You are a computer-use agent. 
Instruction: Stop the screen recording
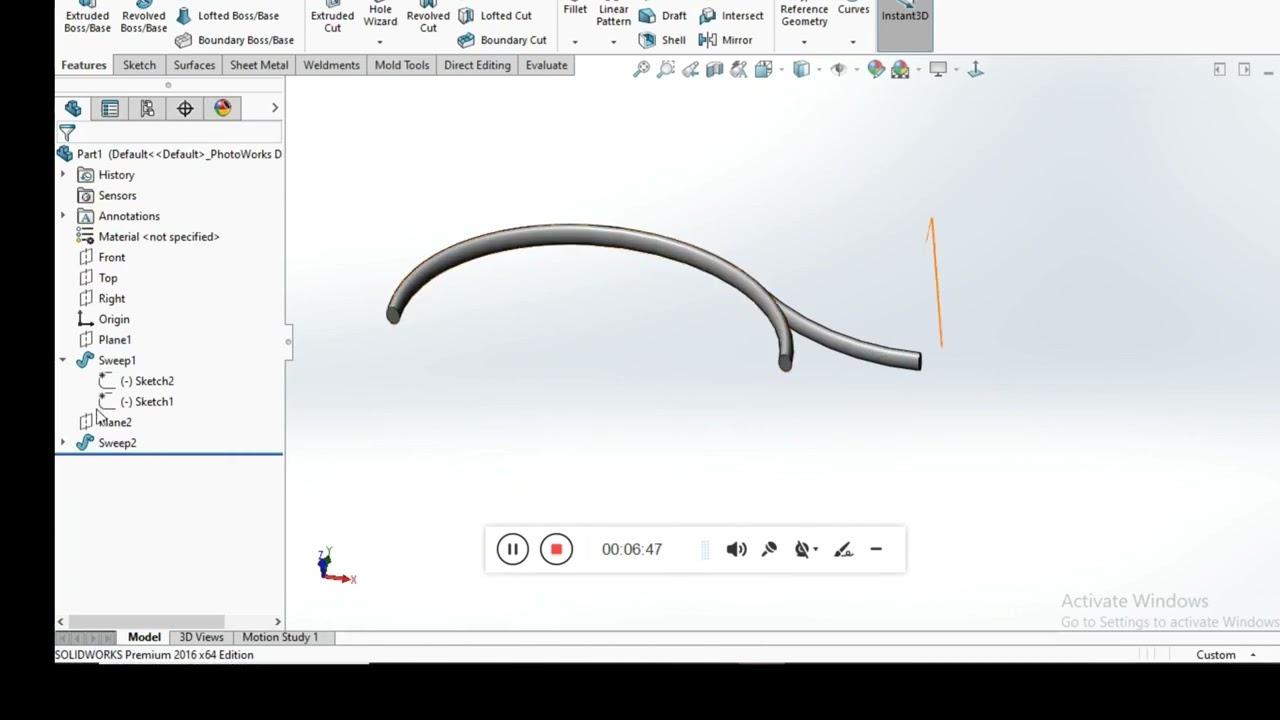coord(556,549)
